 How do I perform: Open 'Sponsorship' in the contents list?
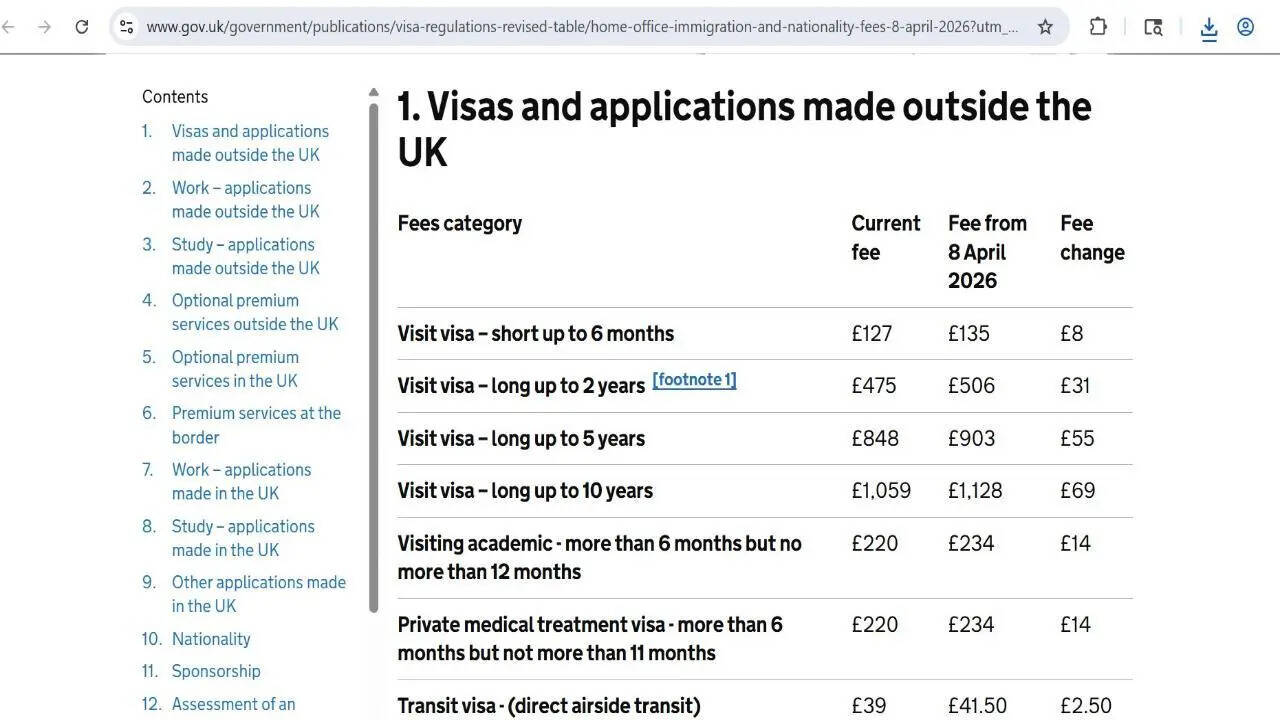click(x=216, y=671)
